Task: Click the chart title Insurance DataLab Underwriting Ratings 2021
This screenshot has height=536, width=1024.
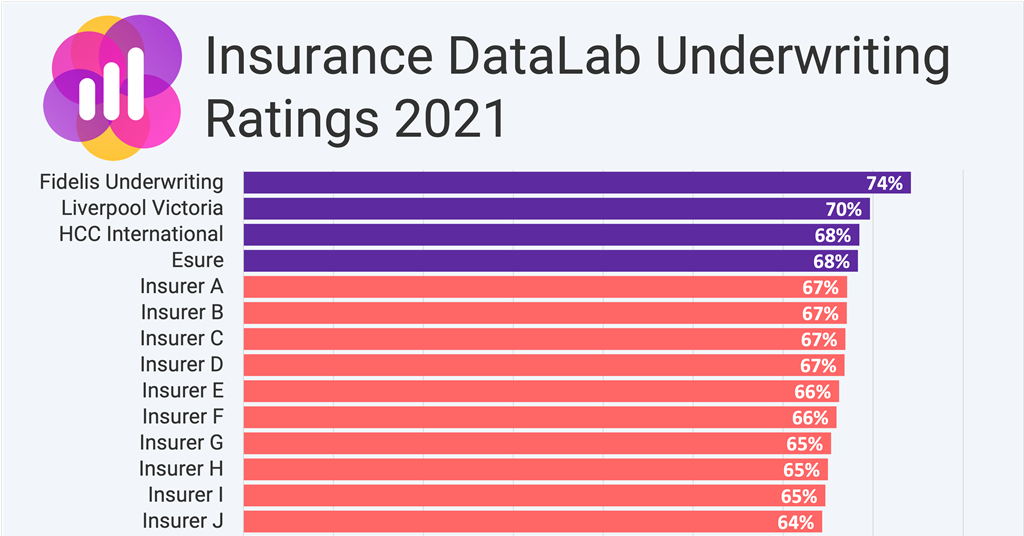Action: point(577,89)
